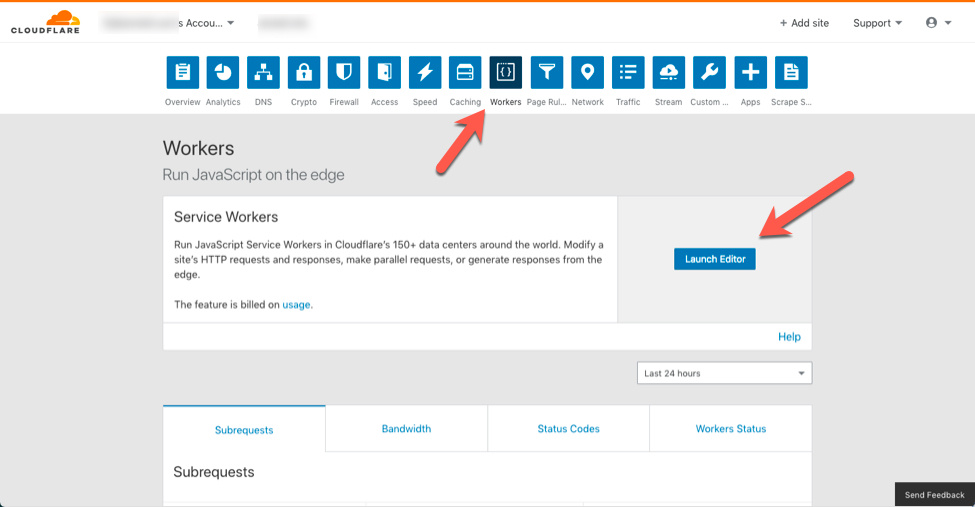Switch to the Bandwidth tab

[406, 429]
